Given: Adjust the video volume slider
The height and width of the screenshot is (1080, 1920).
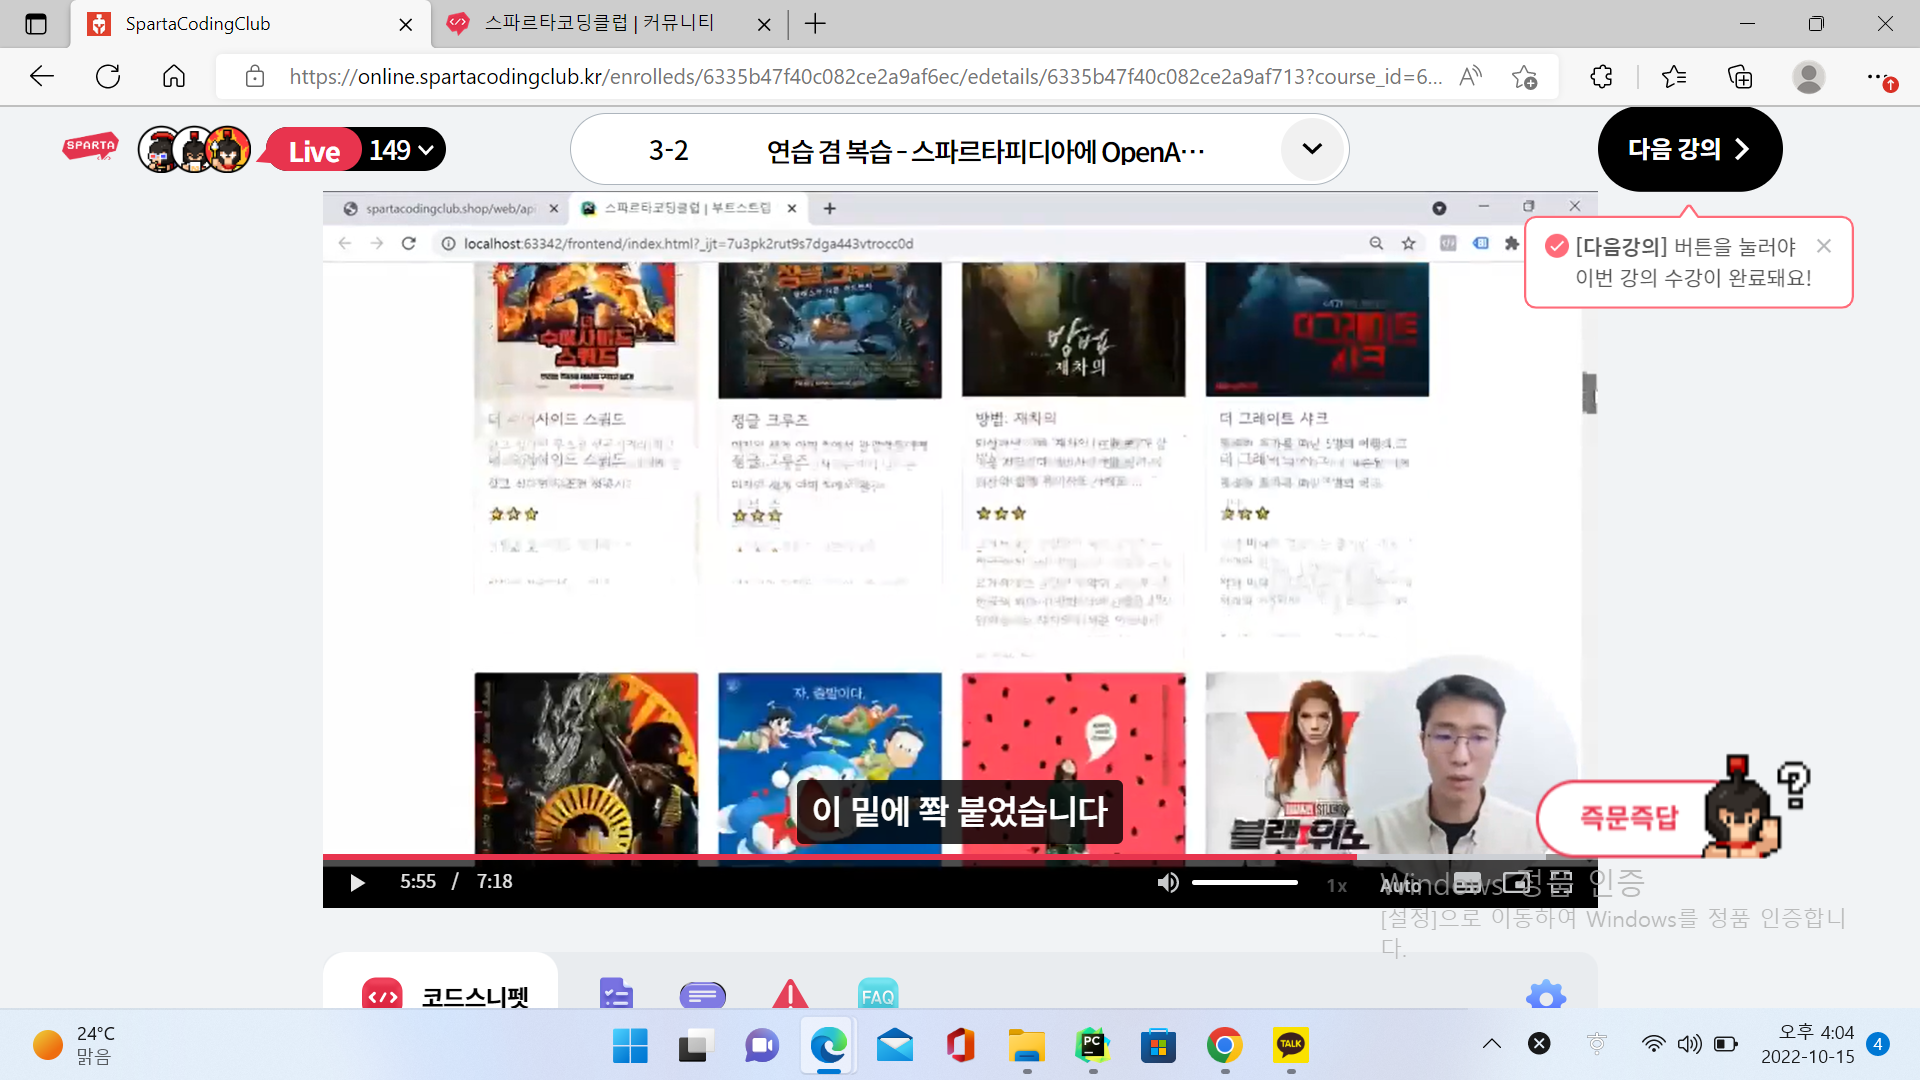Looking at the screenshot, I should tap(1244, 882).
